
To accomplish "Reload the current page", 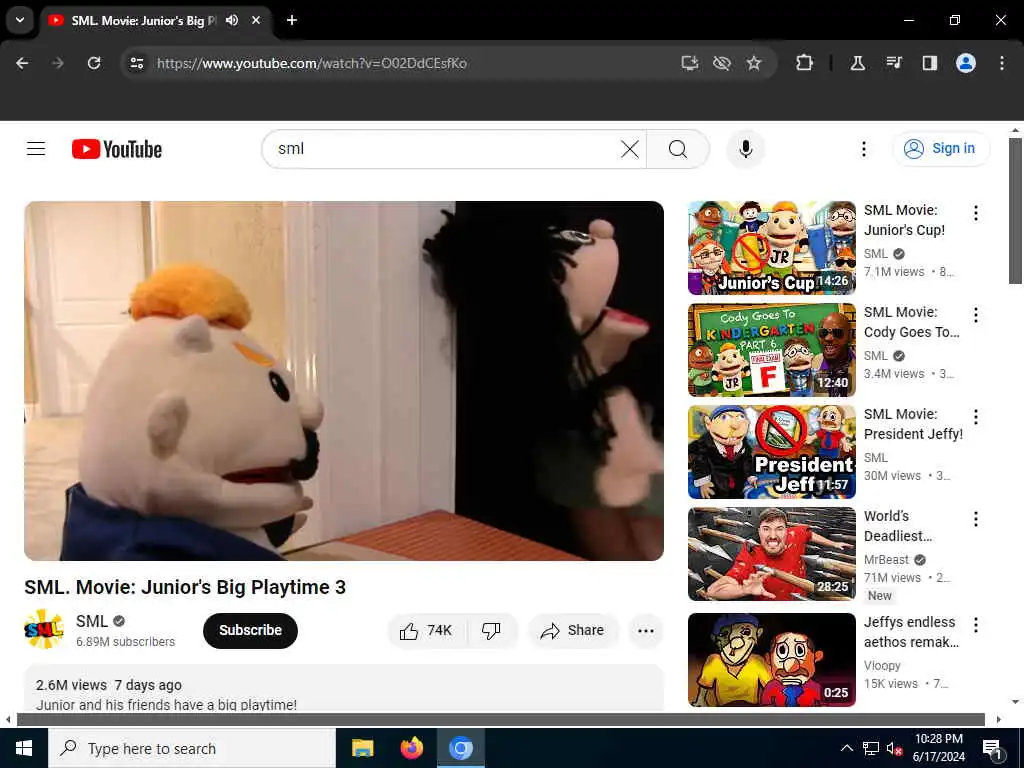I will 94,63.
